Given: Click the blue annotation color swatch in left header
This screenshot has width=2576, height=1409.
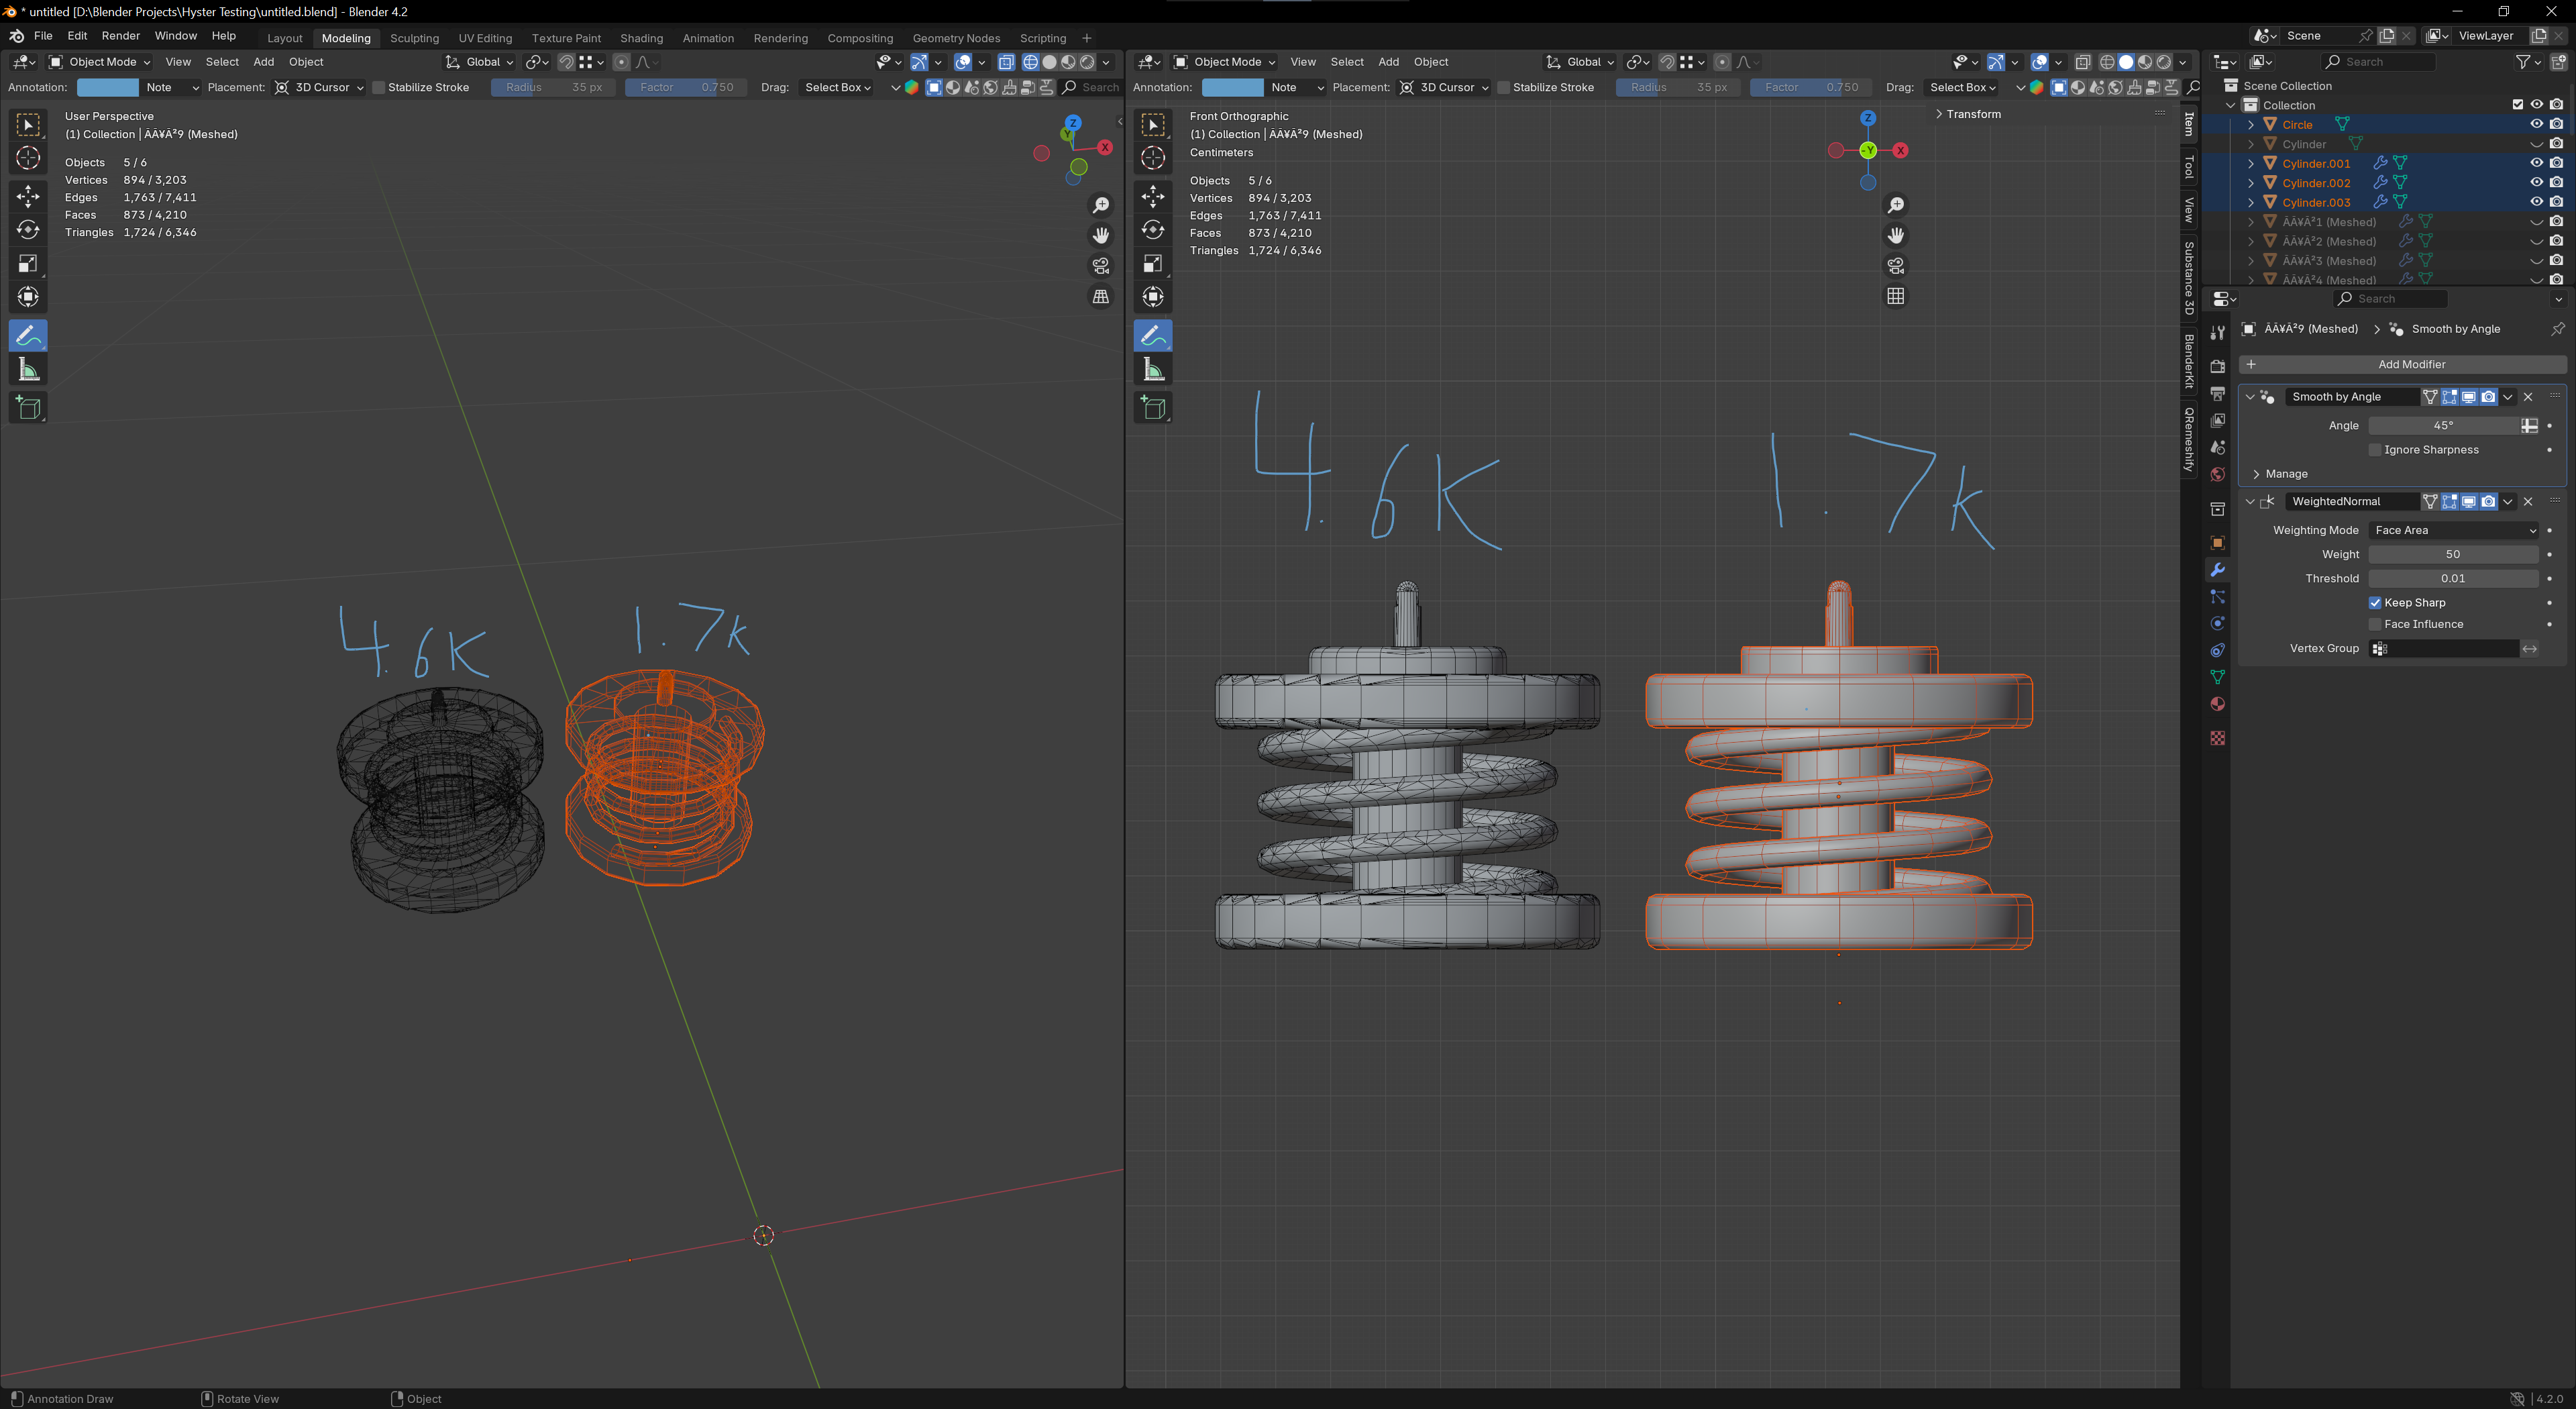Looking at the screenshot, I should pyautogui.click(x=108, y=88).
